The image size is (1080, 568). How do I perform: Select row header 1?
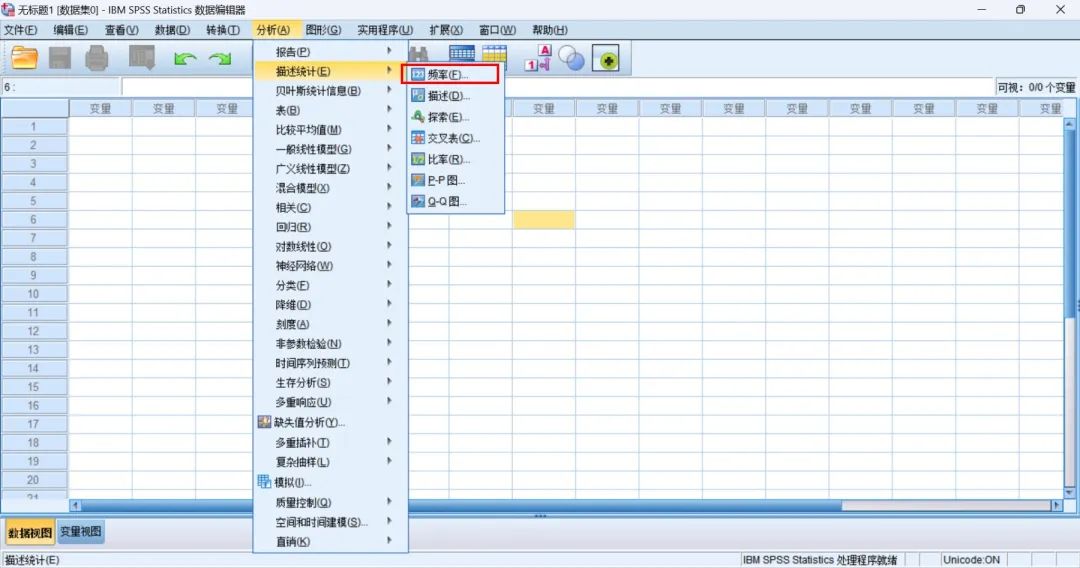pyautogui.click(x=34, y=127)
